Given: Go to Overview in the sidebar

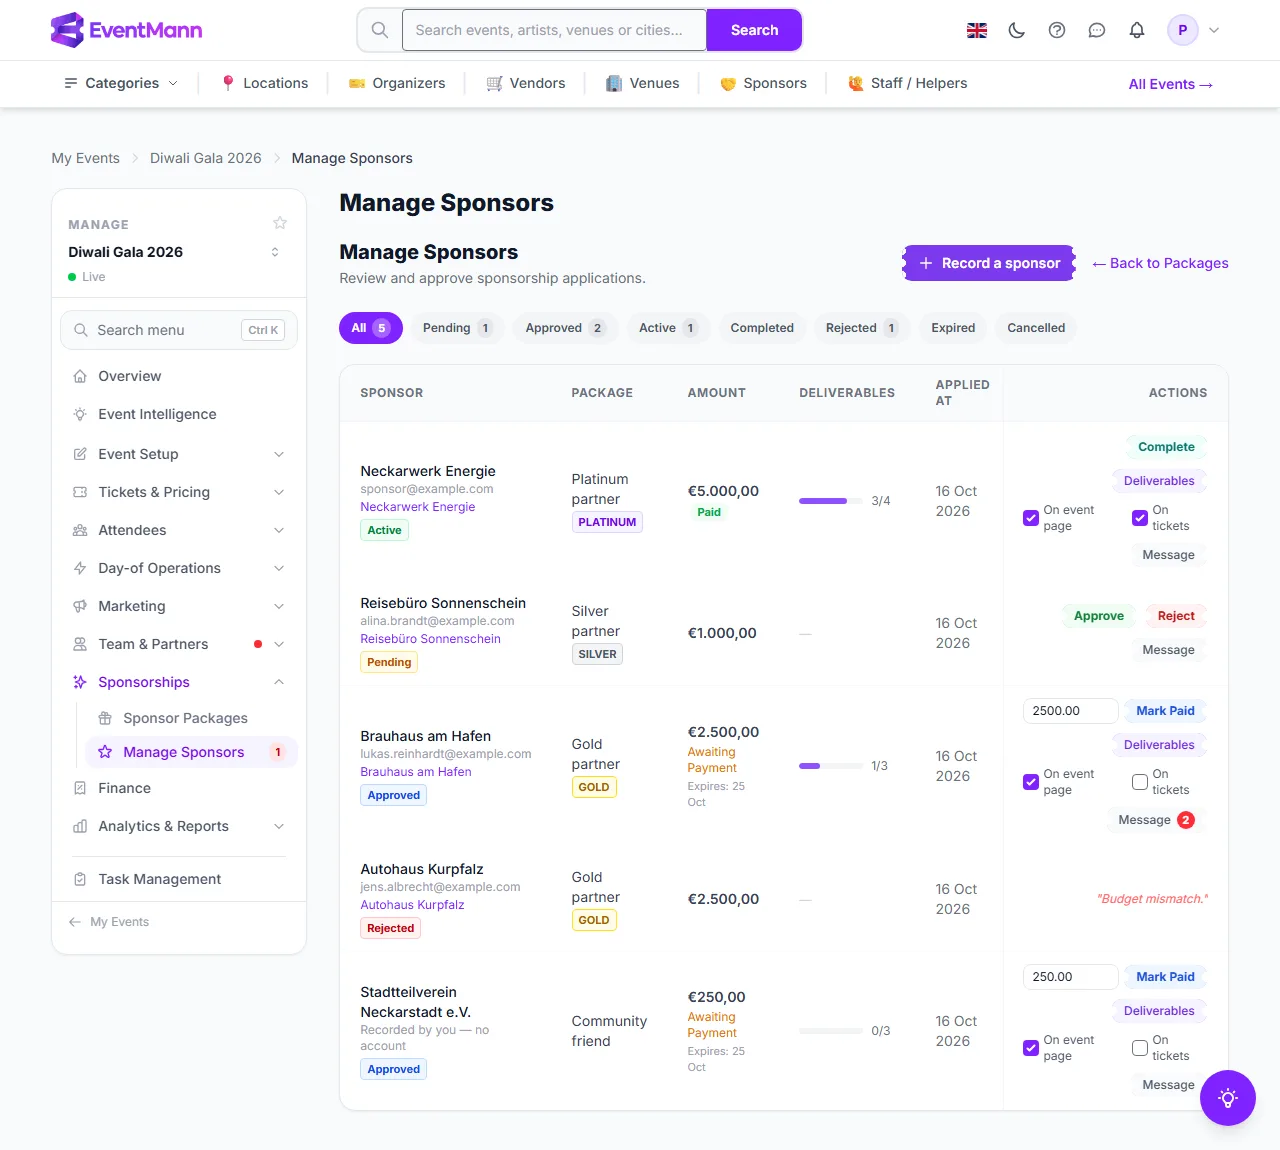Looking at the screenshot, I should point(179,376).
